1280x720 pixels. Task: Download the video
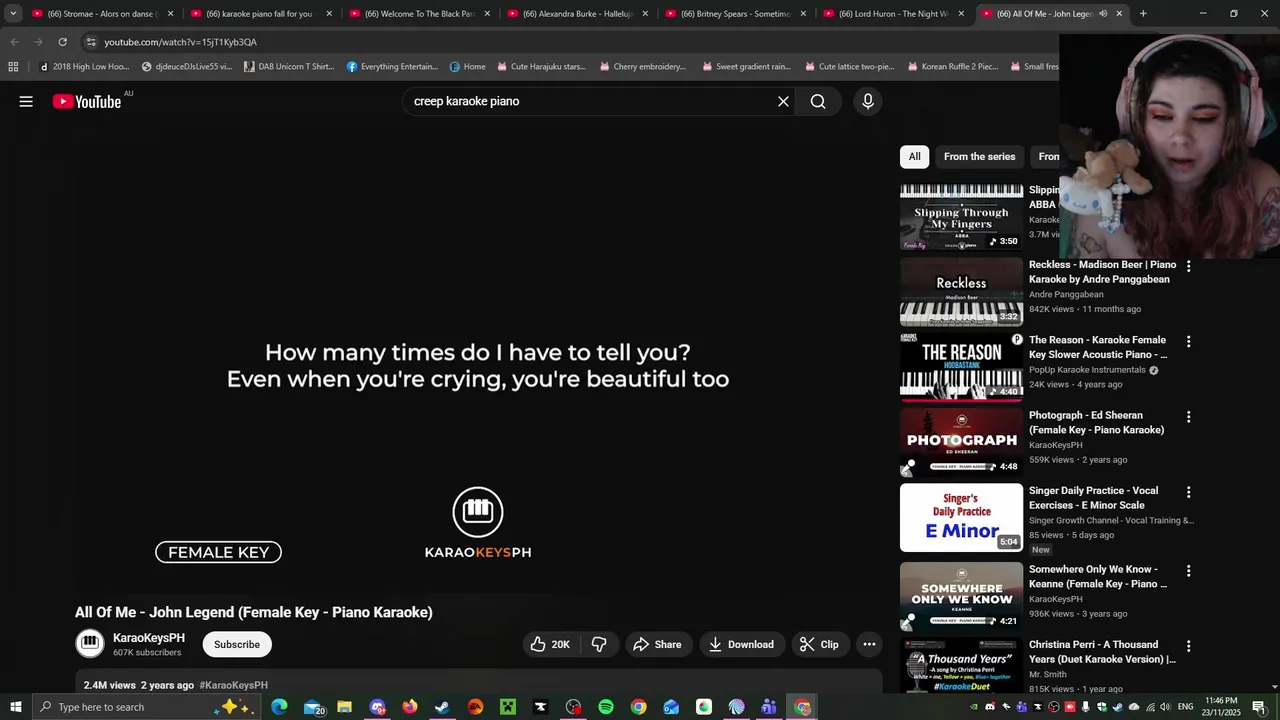[741, 644]
